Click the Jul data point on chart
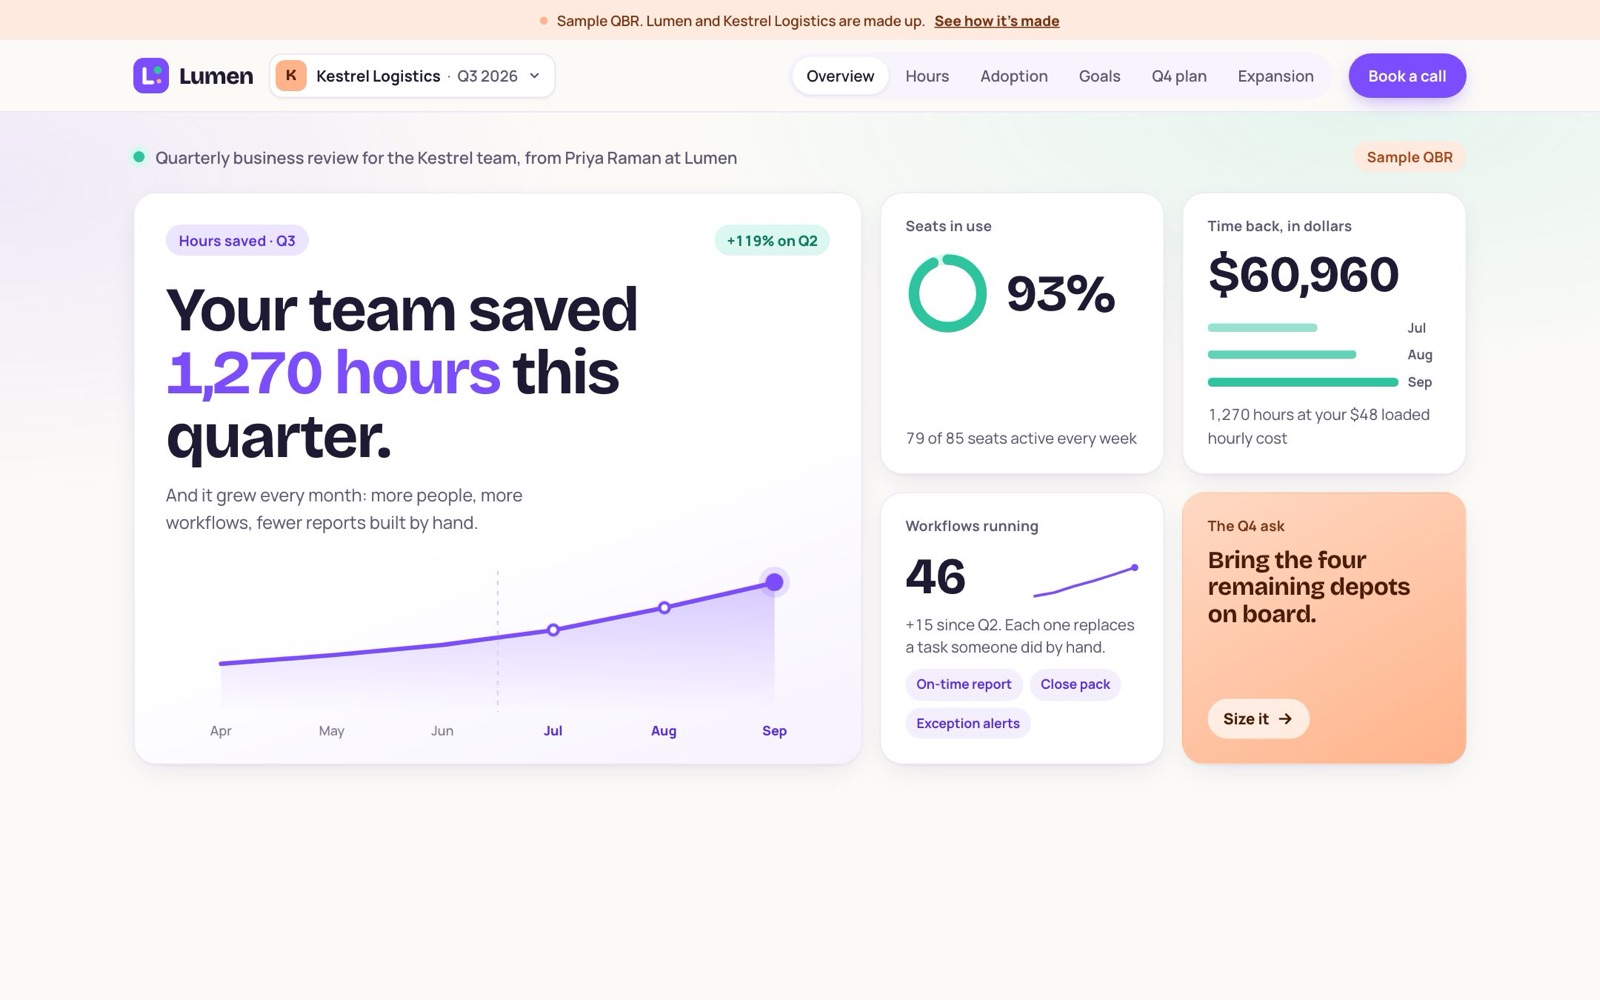 click(x=553, y=630)
